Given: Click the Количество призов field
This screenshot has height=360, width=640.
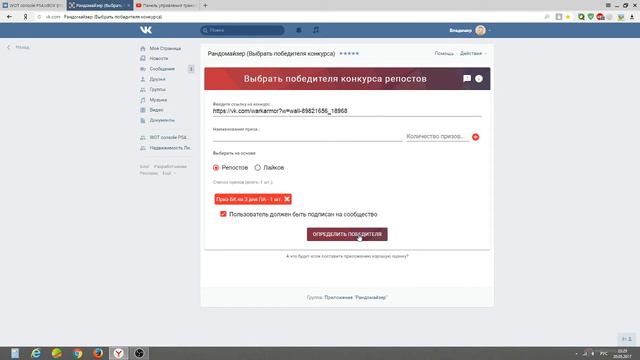Looking at the screenshot, I should pyautogui.click(x=437, y=137).
